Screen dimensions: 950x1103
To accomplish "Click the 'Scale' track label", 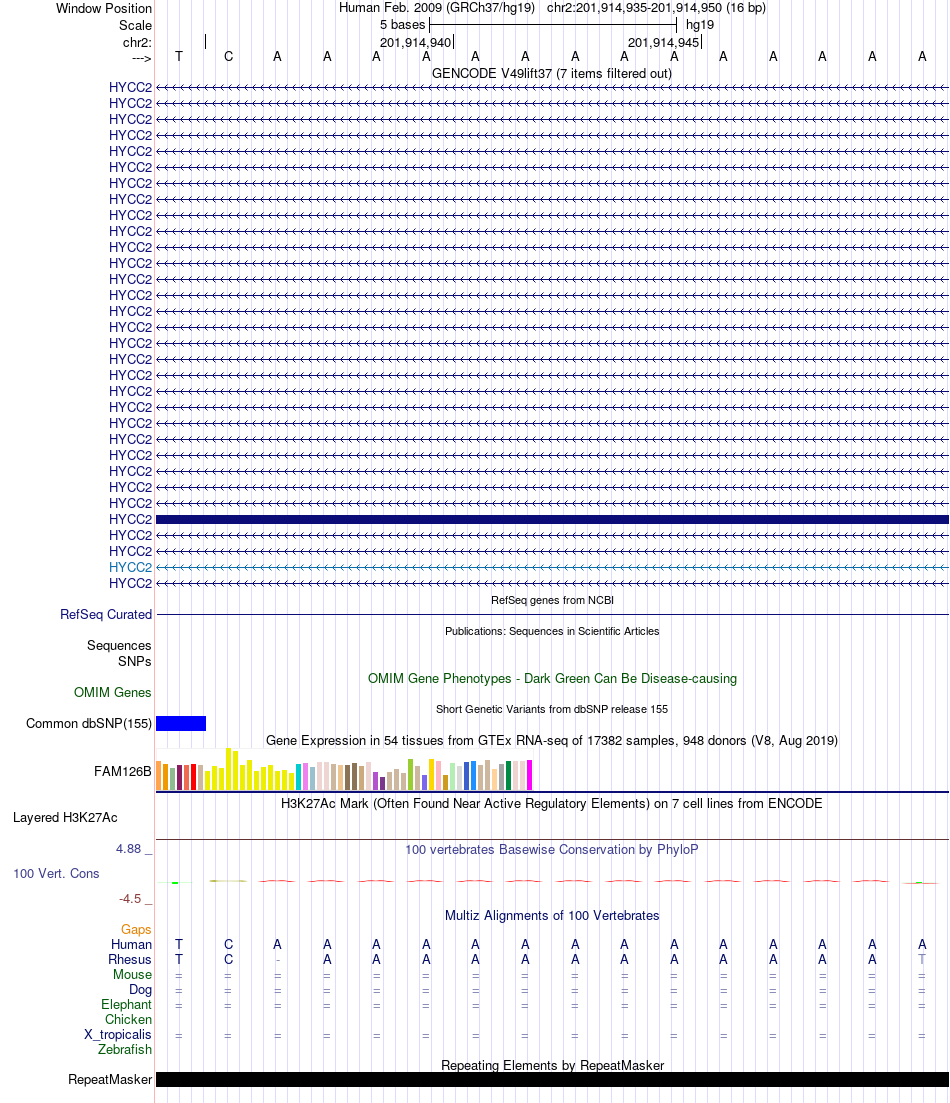I will coord(135,25).
